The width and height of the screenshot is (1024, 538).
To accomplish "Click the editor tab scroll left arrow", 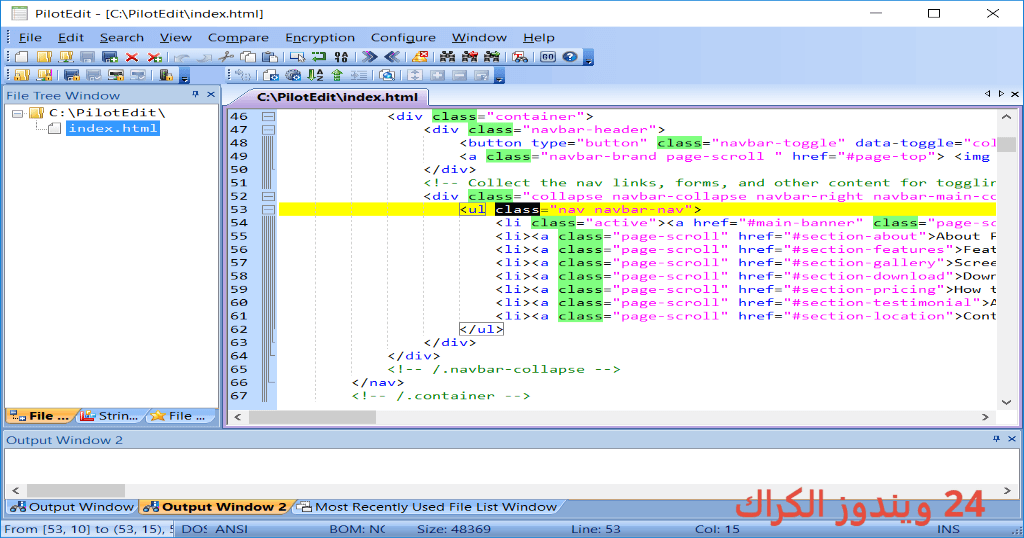I will 987,94.
